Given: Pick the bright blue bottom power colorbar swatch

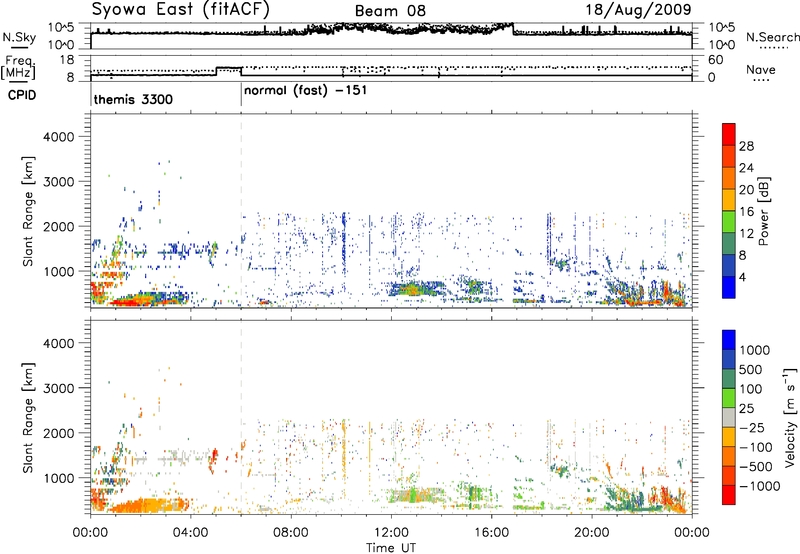Looking at the screenshot, I should [x=729, y=288].
